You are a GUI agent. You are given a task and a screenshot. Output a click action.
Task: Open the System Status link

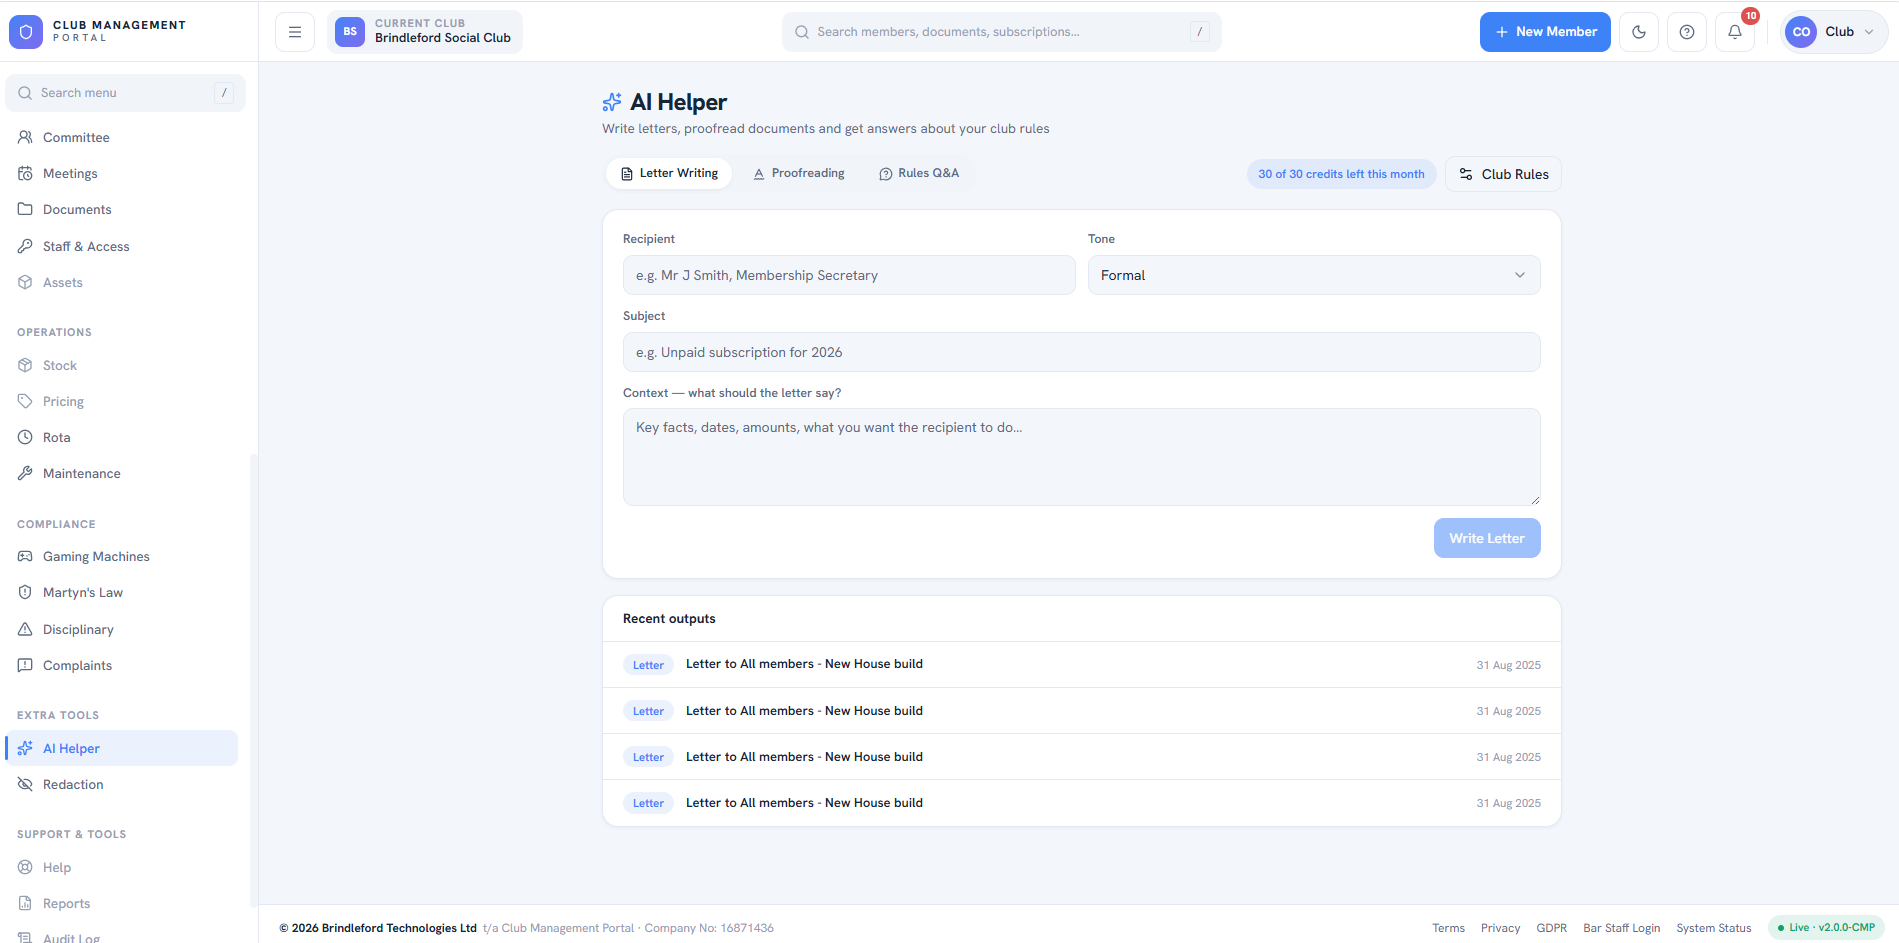click(x=1714, y=928)
